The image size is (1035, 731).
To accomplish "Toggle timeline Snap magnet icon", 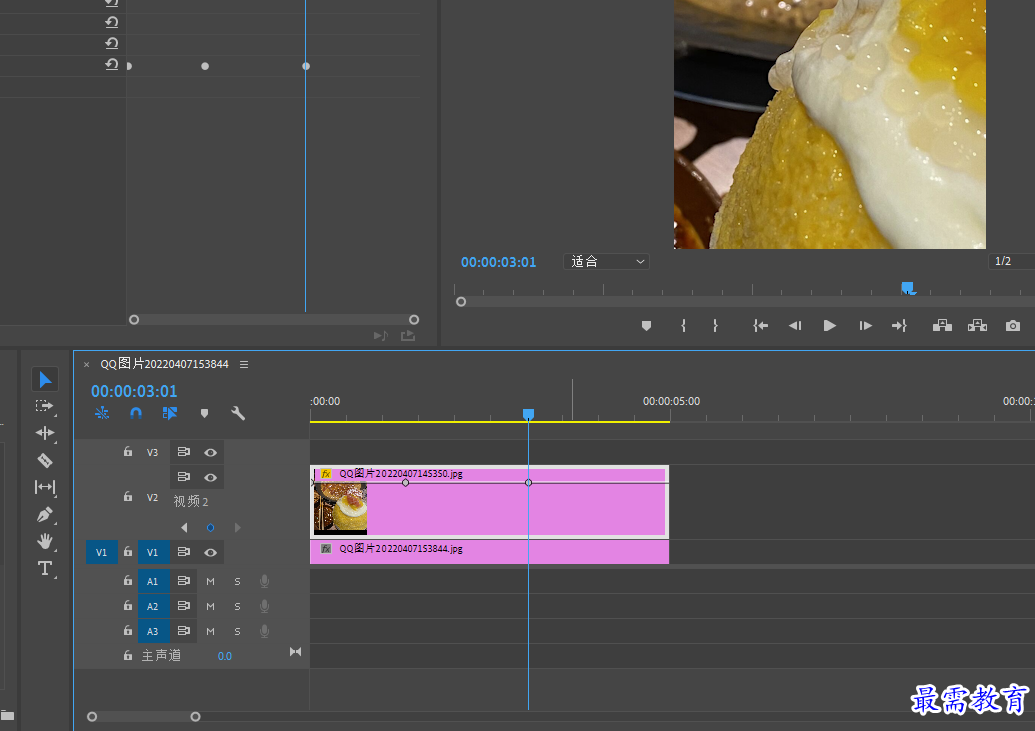I will [136, 413].
